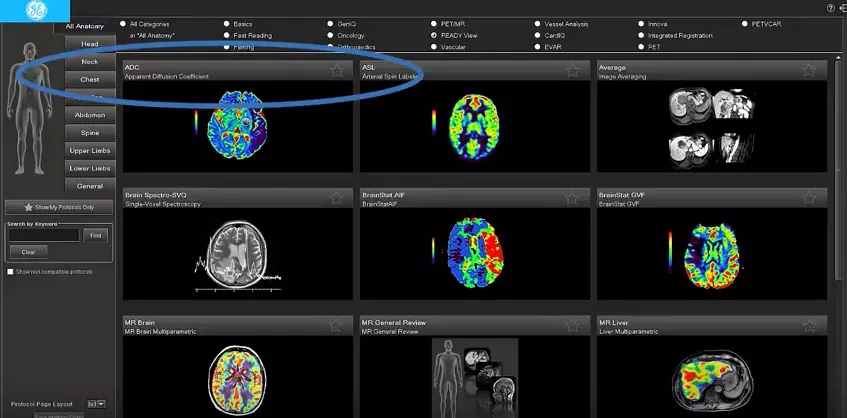Screen dimensions: 847x418
Task: Favorite the ASL Arterial Spin Labeling protocol
Action: click(573, 70)
